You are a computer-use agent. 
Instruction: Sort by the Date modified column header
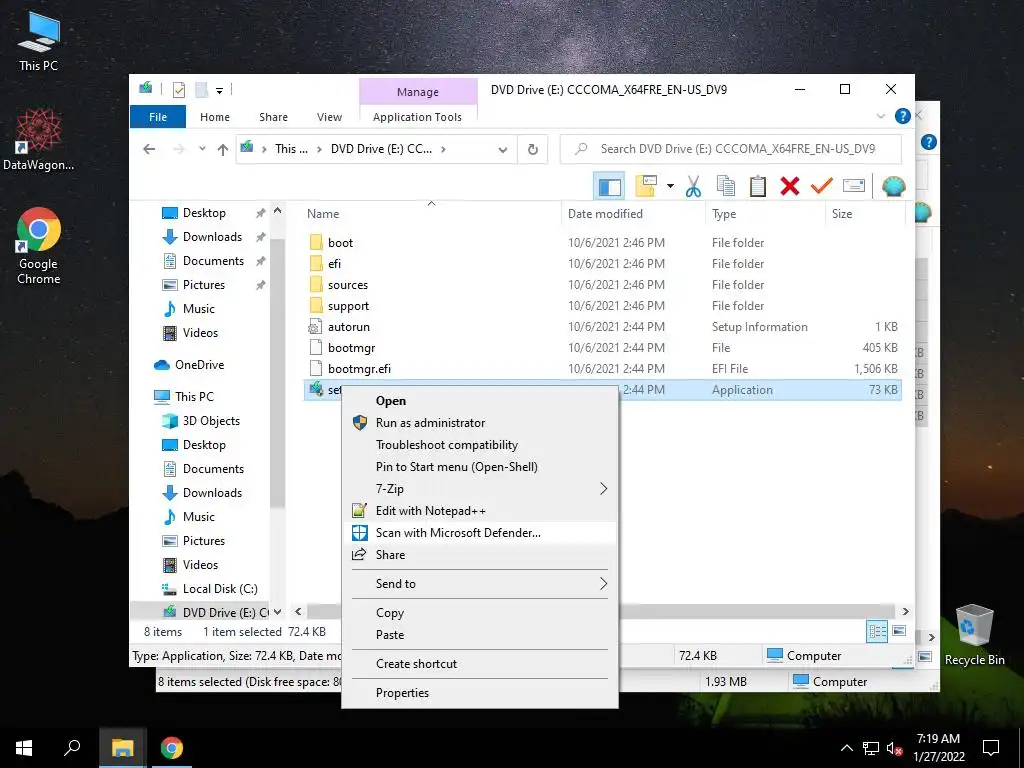[x=633, y=214]
